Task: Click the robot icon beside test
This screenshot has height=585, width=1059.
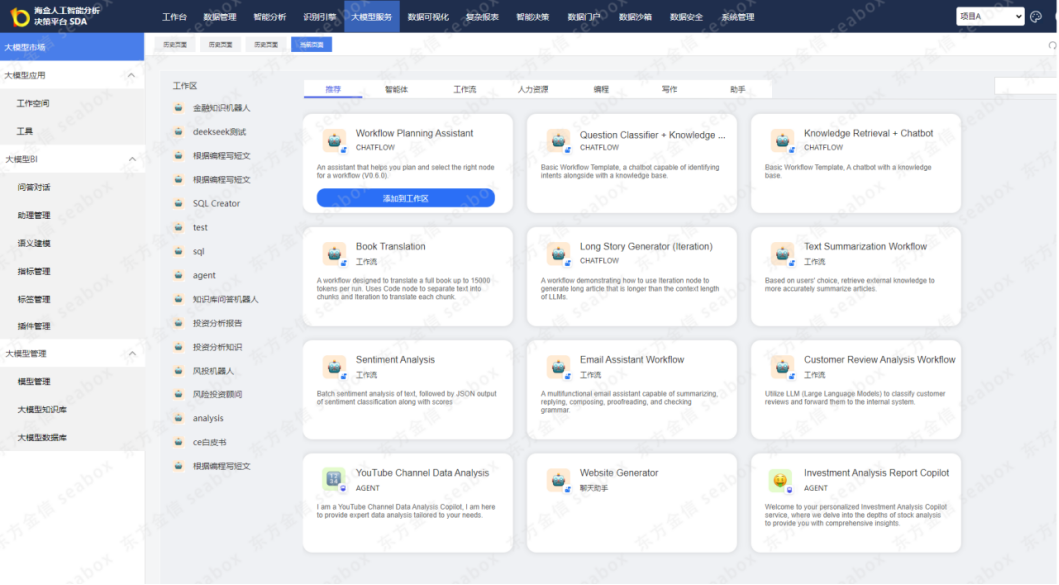Action: 178,228
